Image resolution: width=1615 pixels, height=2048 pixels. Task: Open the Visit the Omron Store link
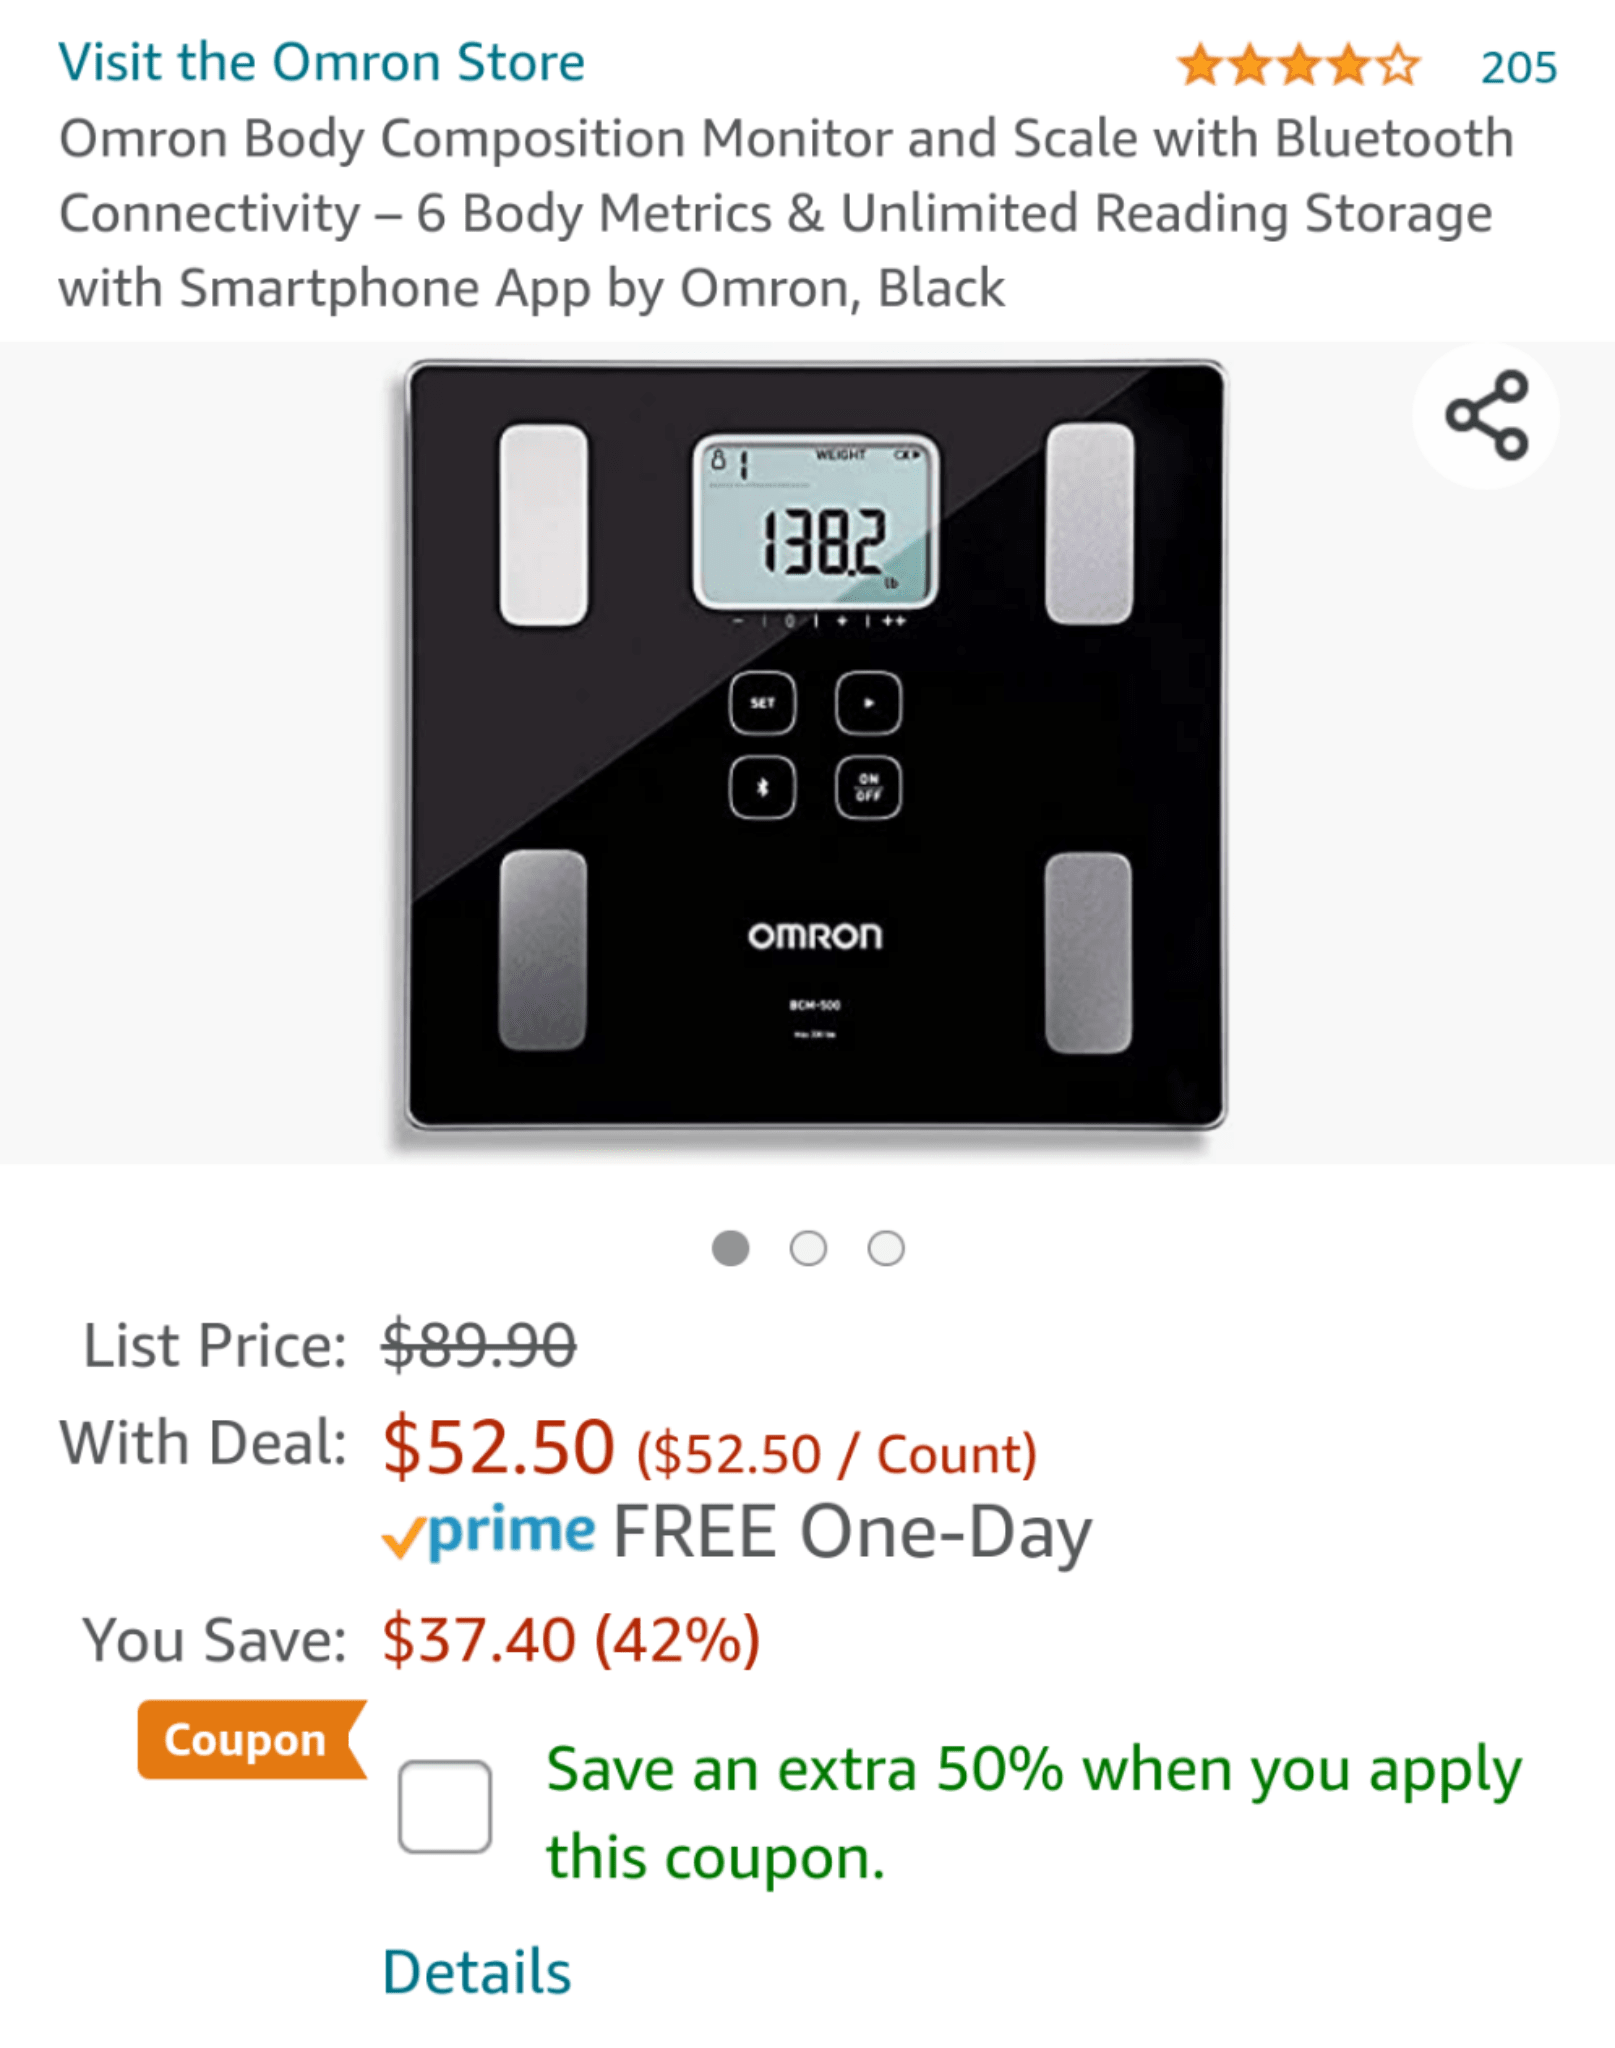point(321,62)
